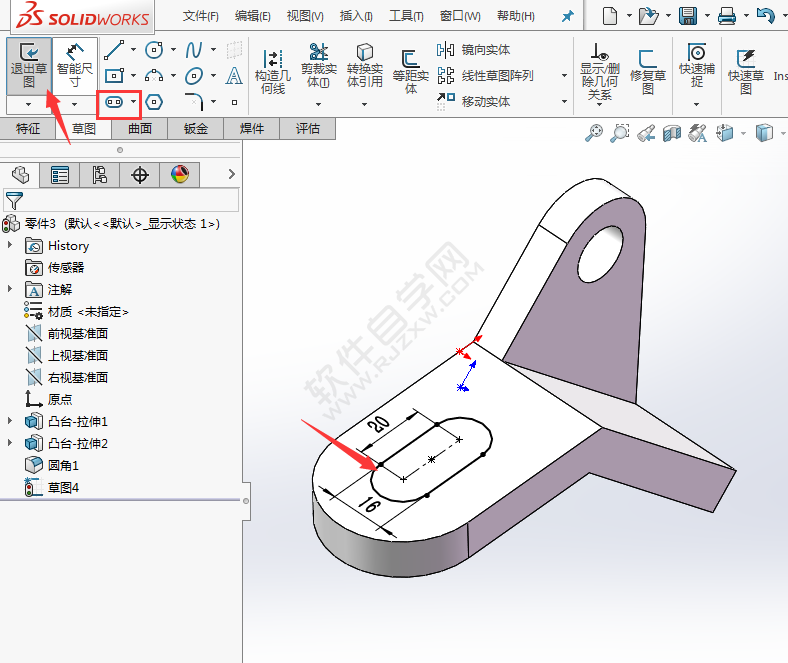Screen dimensions: 788x663
Task: Click Display/Delete Relations (显示/删除几何关系)
Action: pos(600,71)
